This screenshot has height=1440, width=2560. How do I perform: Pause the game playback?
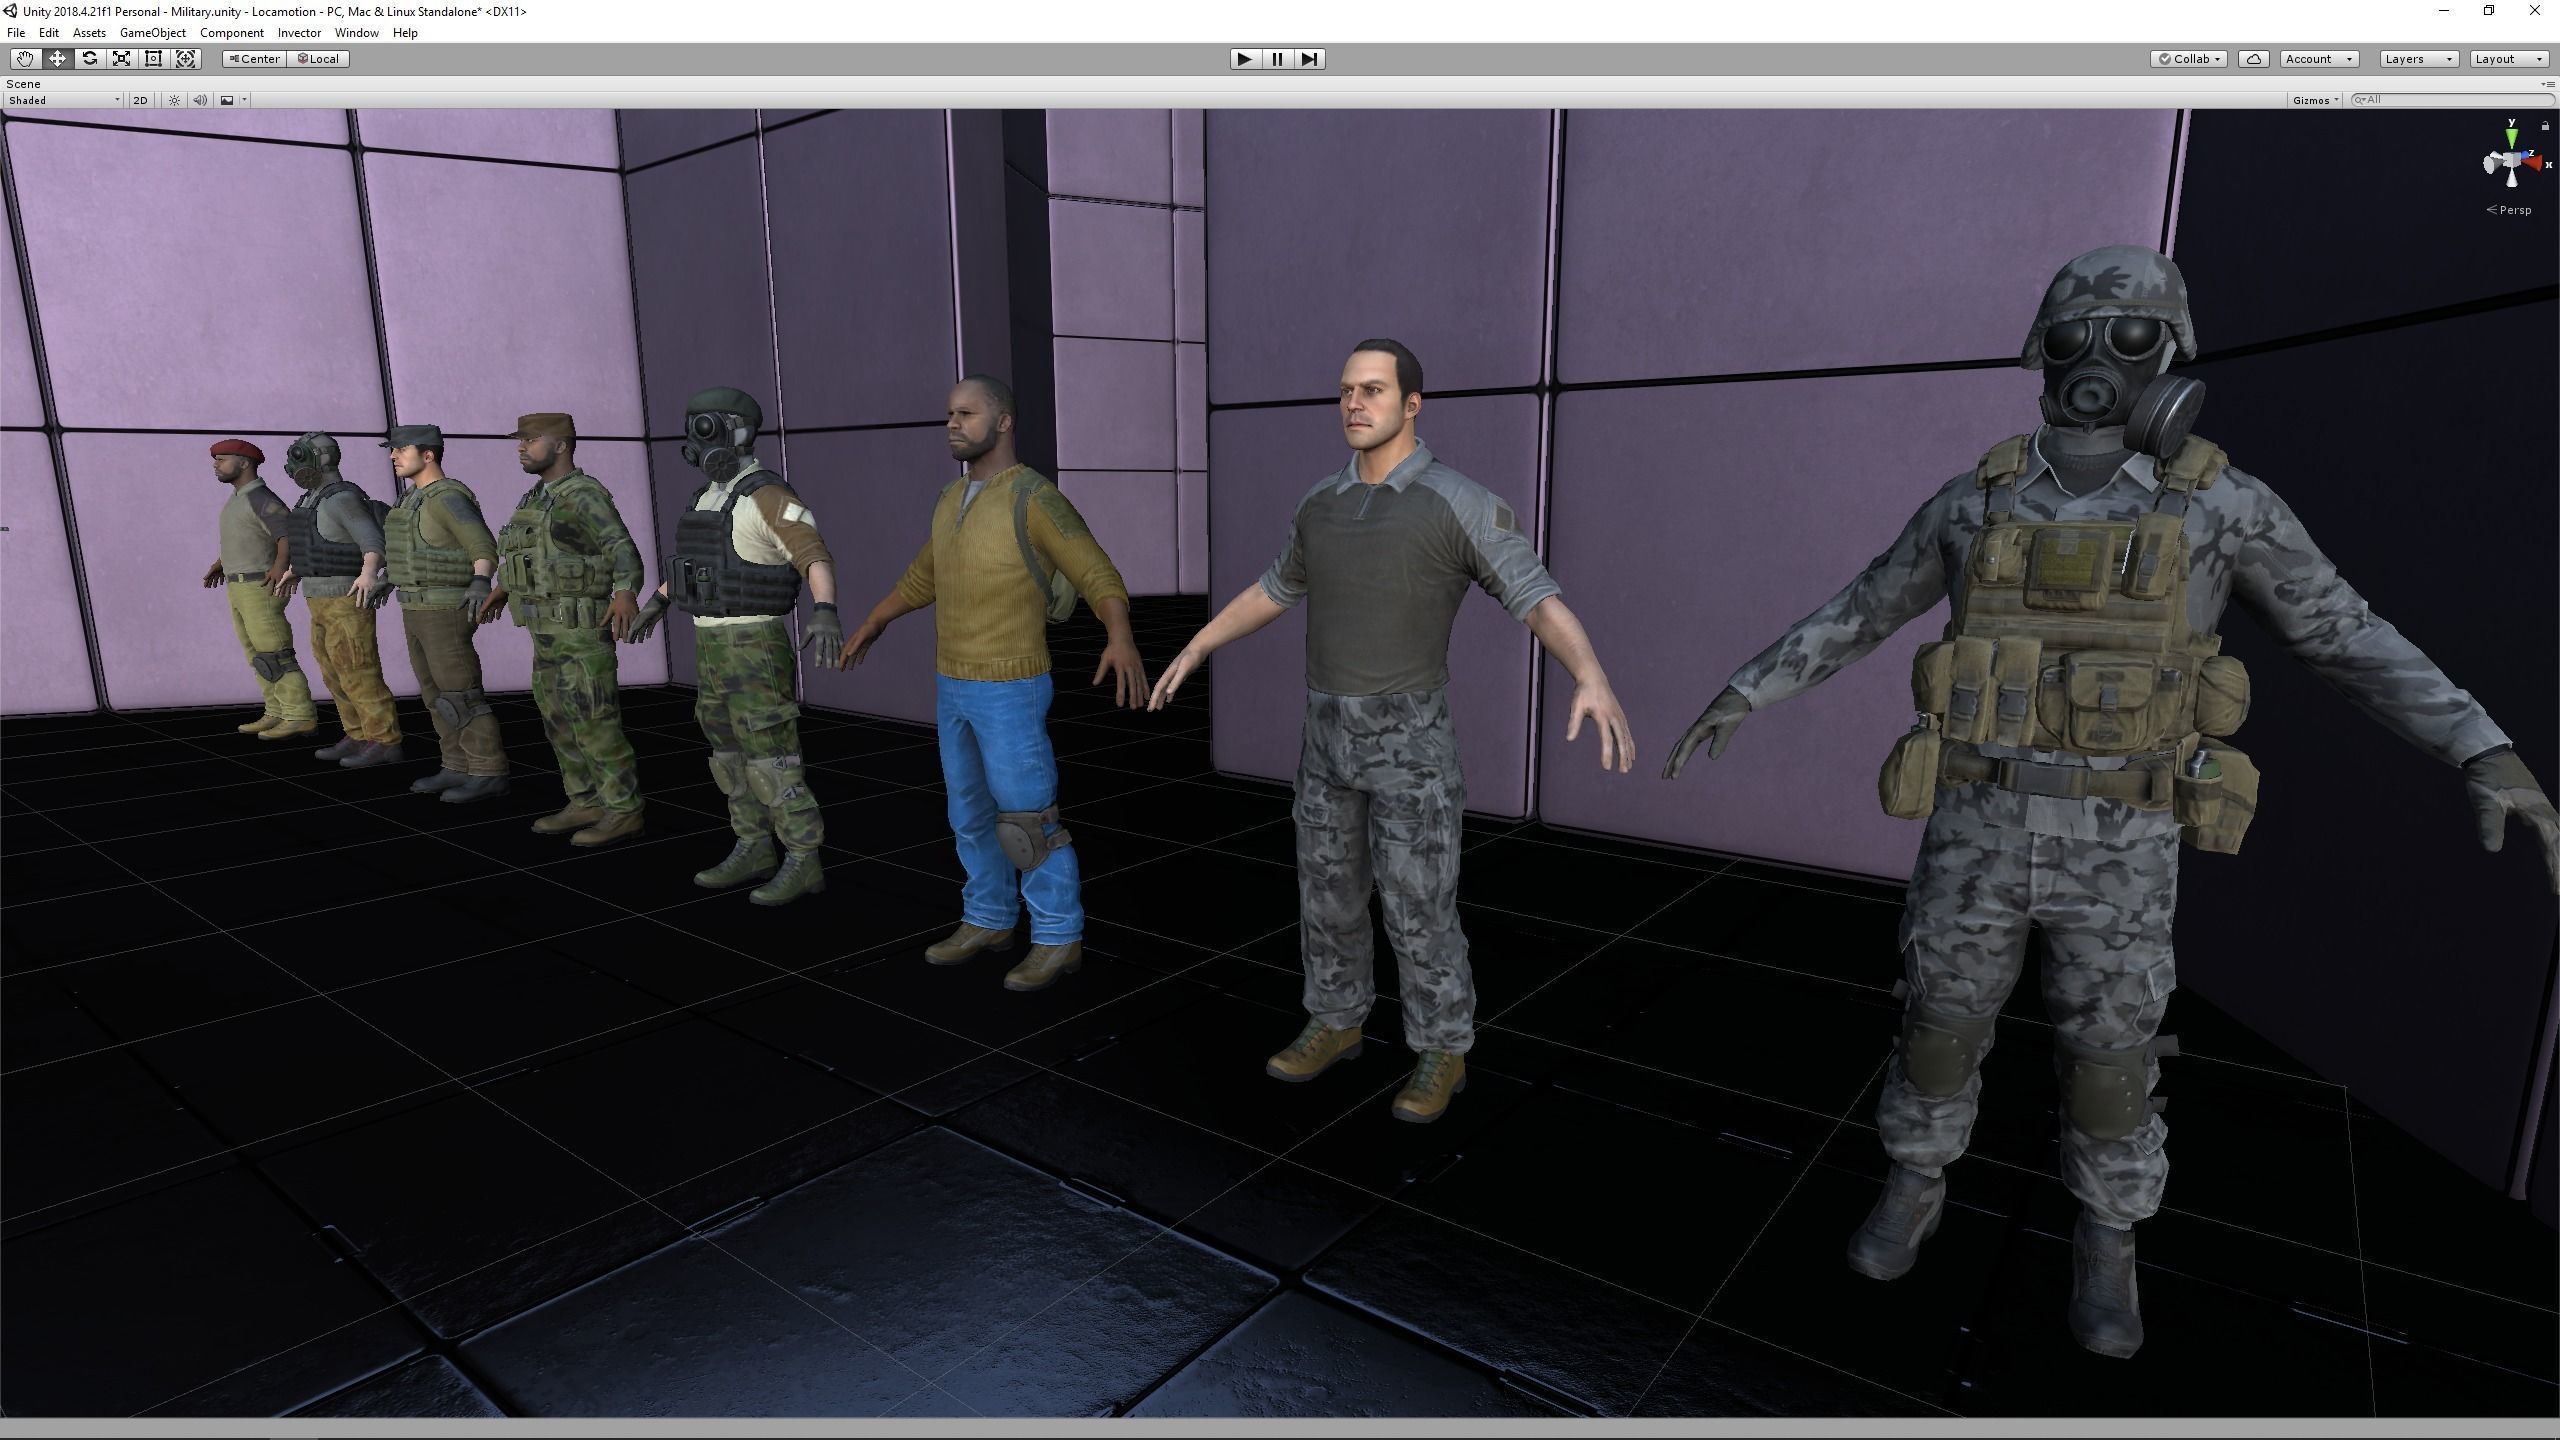point(1277,59)
